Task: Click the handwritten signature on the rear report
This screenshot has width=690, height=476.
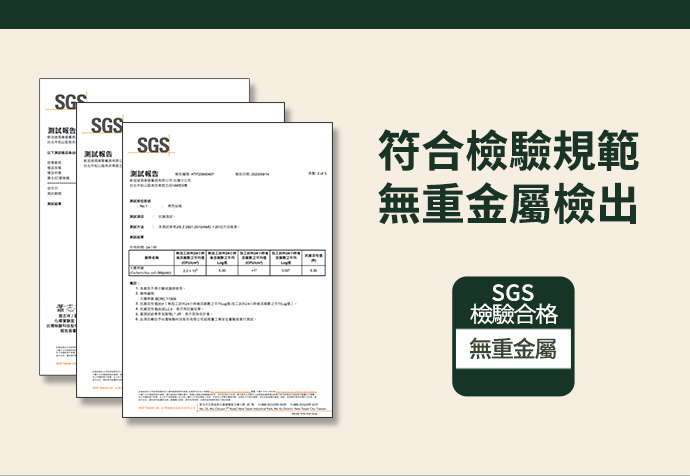Action: (x=66, y=308)
